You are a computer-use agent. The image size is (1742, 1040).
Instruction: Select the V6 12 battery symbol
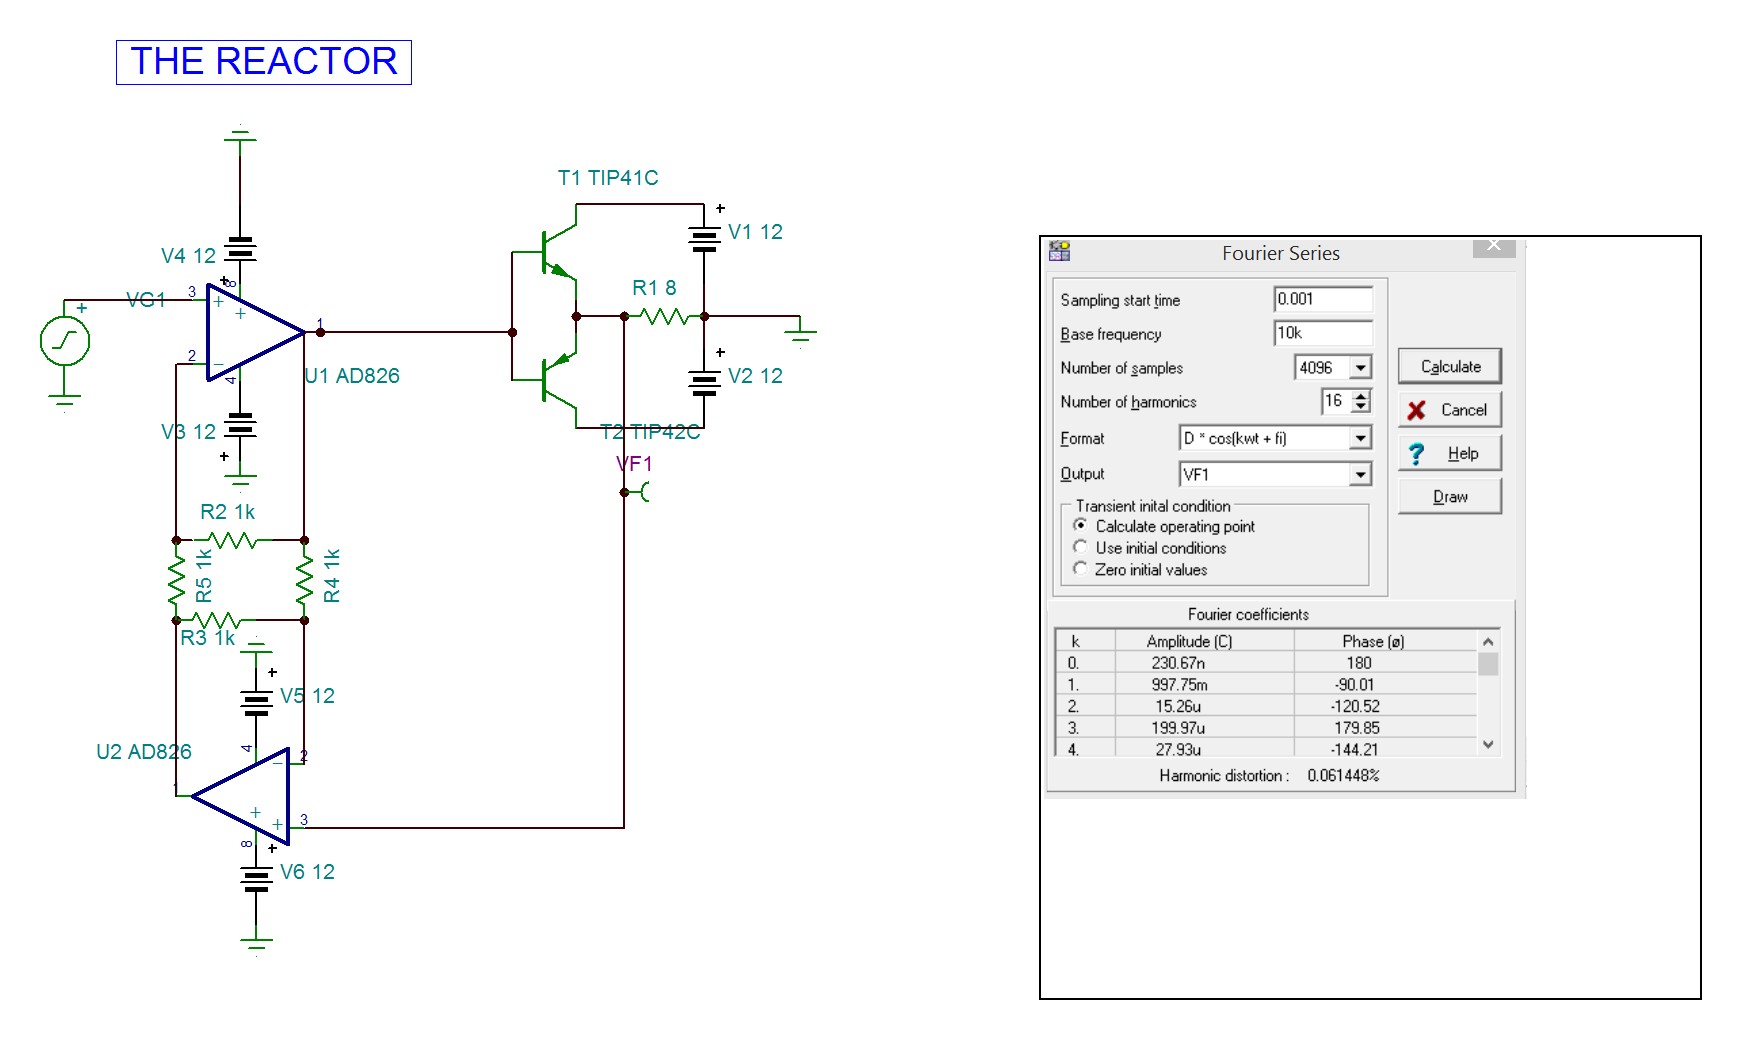pyautogui.click(x=256, y=879)
